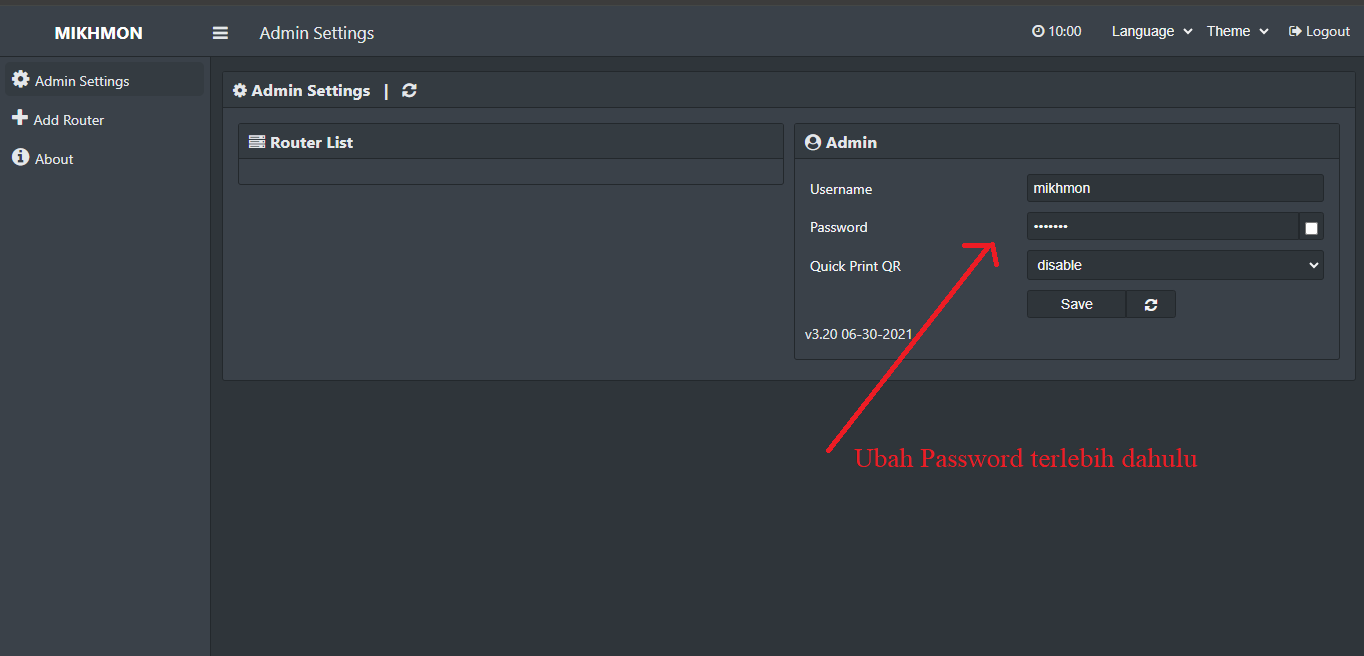Click the Router List header icon

[257, 142]
